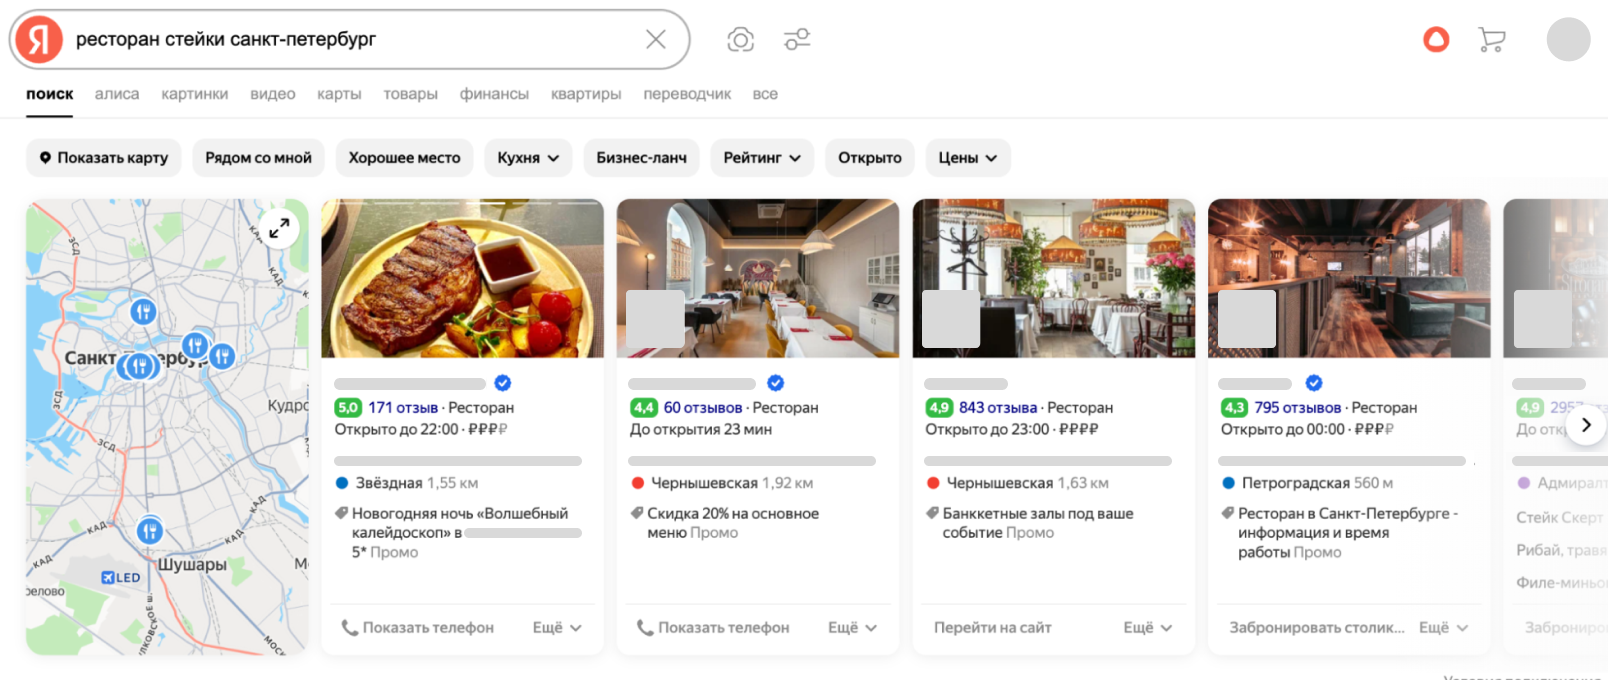This screenshot has width=1608, height=680.
Task: Switch to the товары tab
Action: [410, 94]
